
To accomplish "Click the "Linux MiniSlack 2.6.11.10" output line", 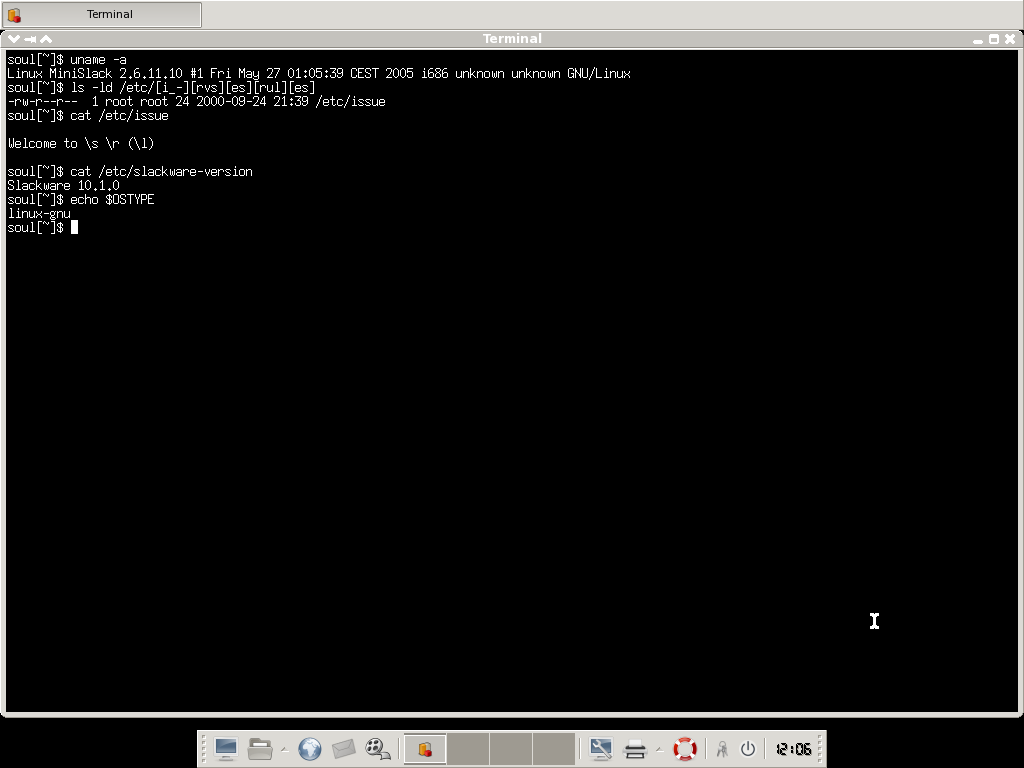I will click(319, 74).
